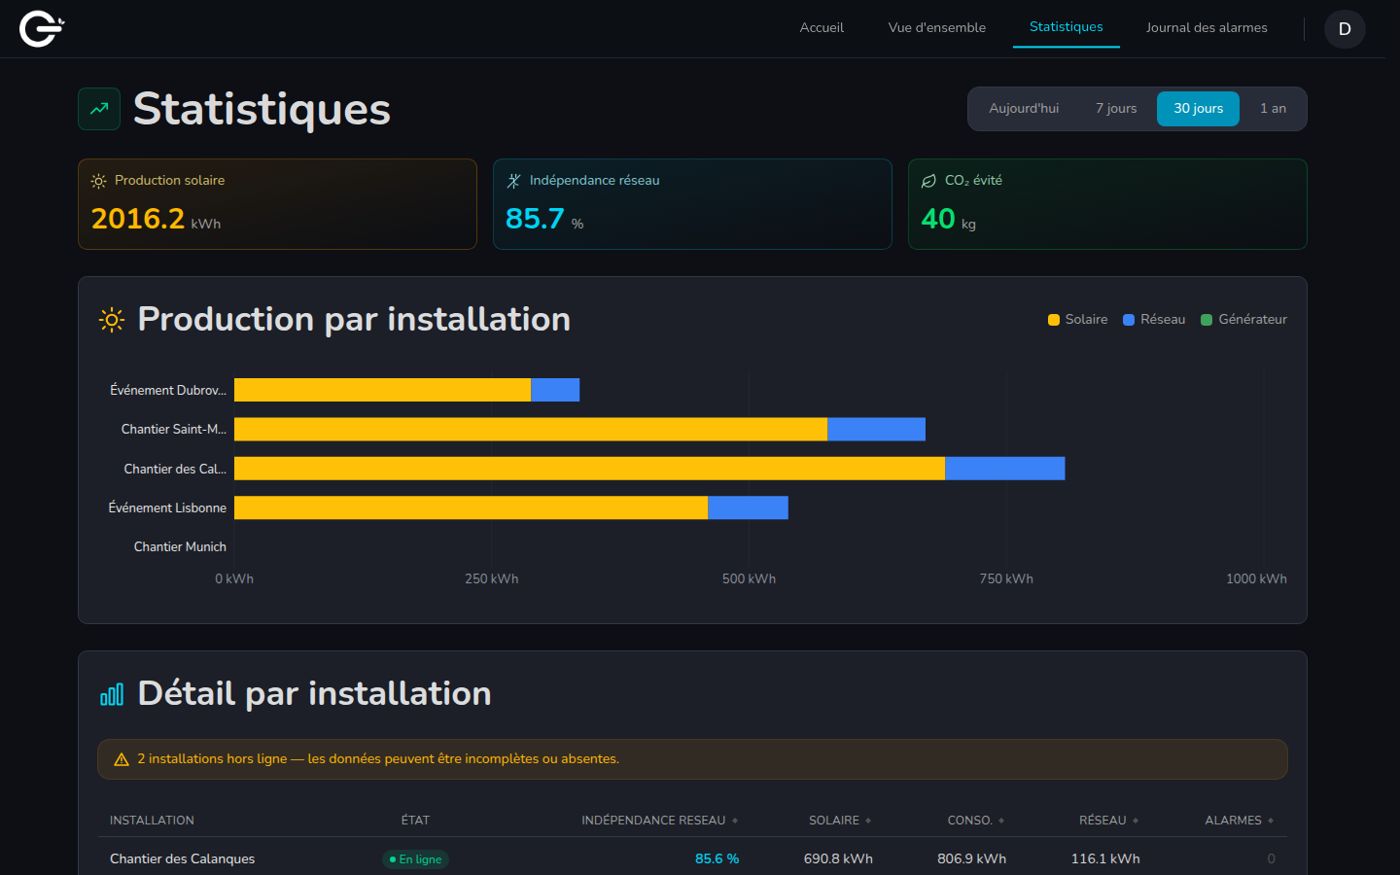Screen dimensions: 1400x875
Task: Open the Chantier des Calanques table row
Action: pos(692,859)
